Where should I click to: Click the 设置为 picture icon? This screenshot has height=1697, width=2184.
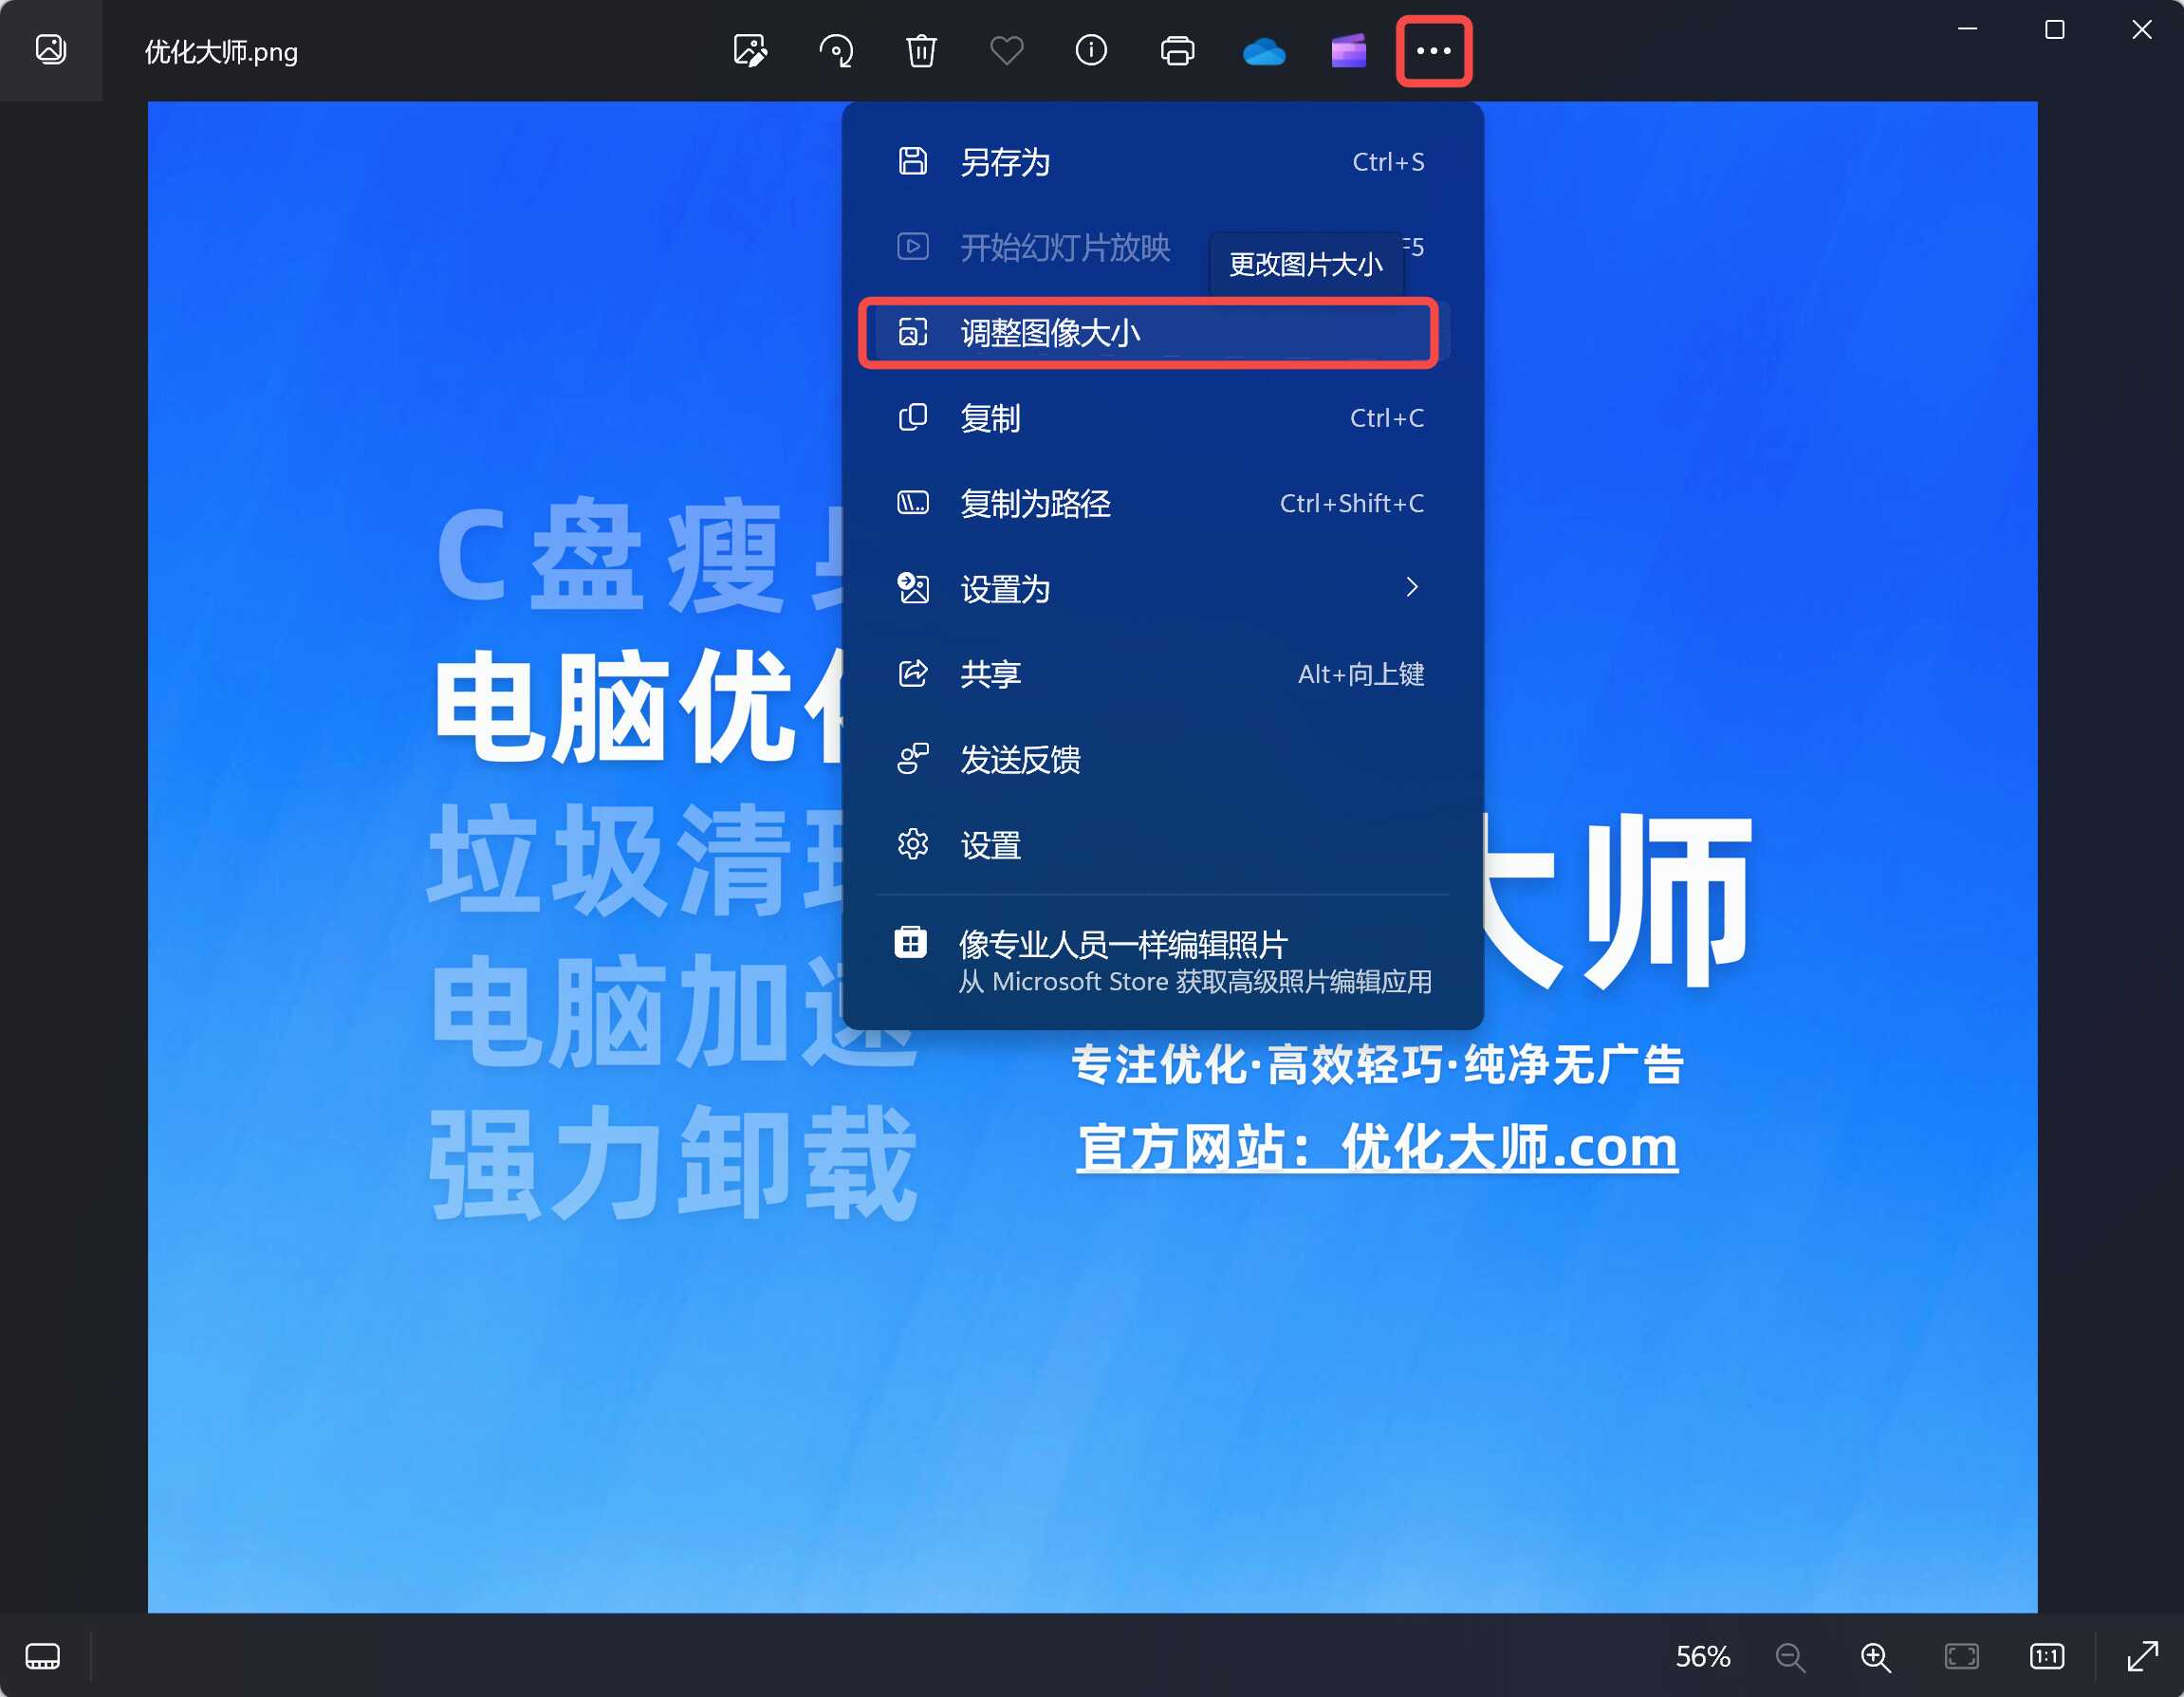pos(912,588)
